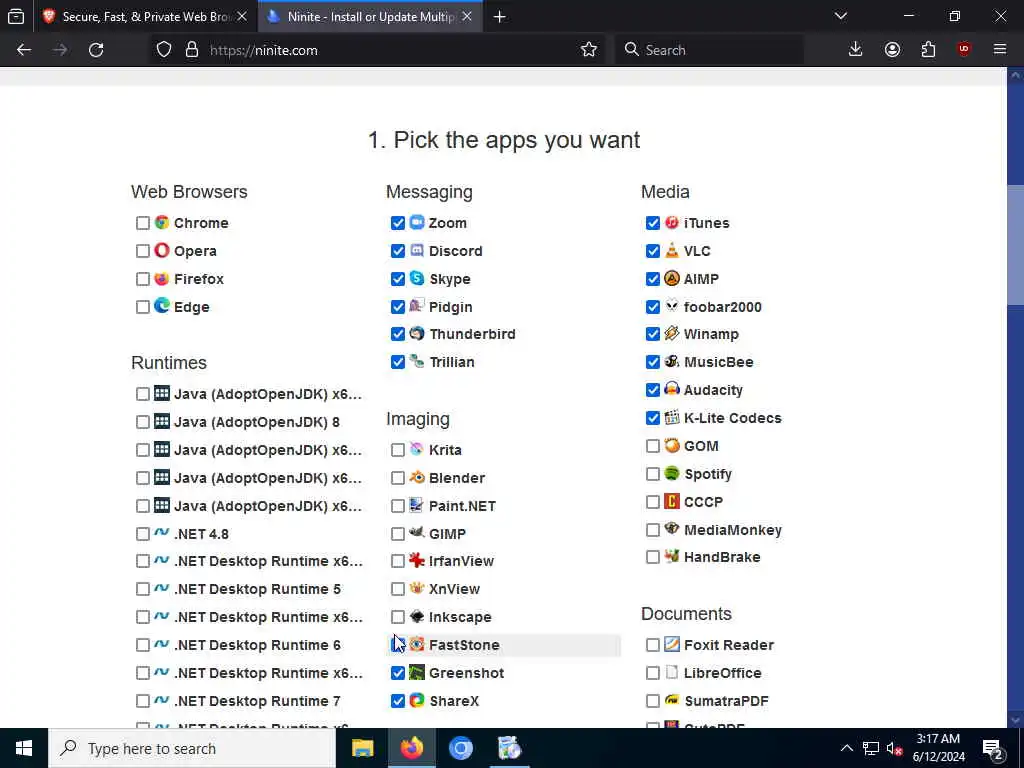Check the MediaMonkey checkbox
The image size is (1024, 768).
tap(653, 530)
